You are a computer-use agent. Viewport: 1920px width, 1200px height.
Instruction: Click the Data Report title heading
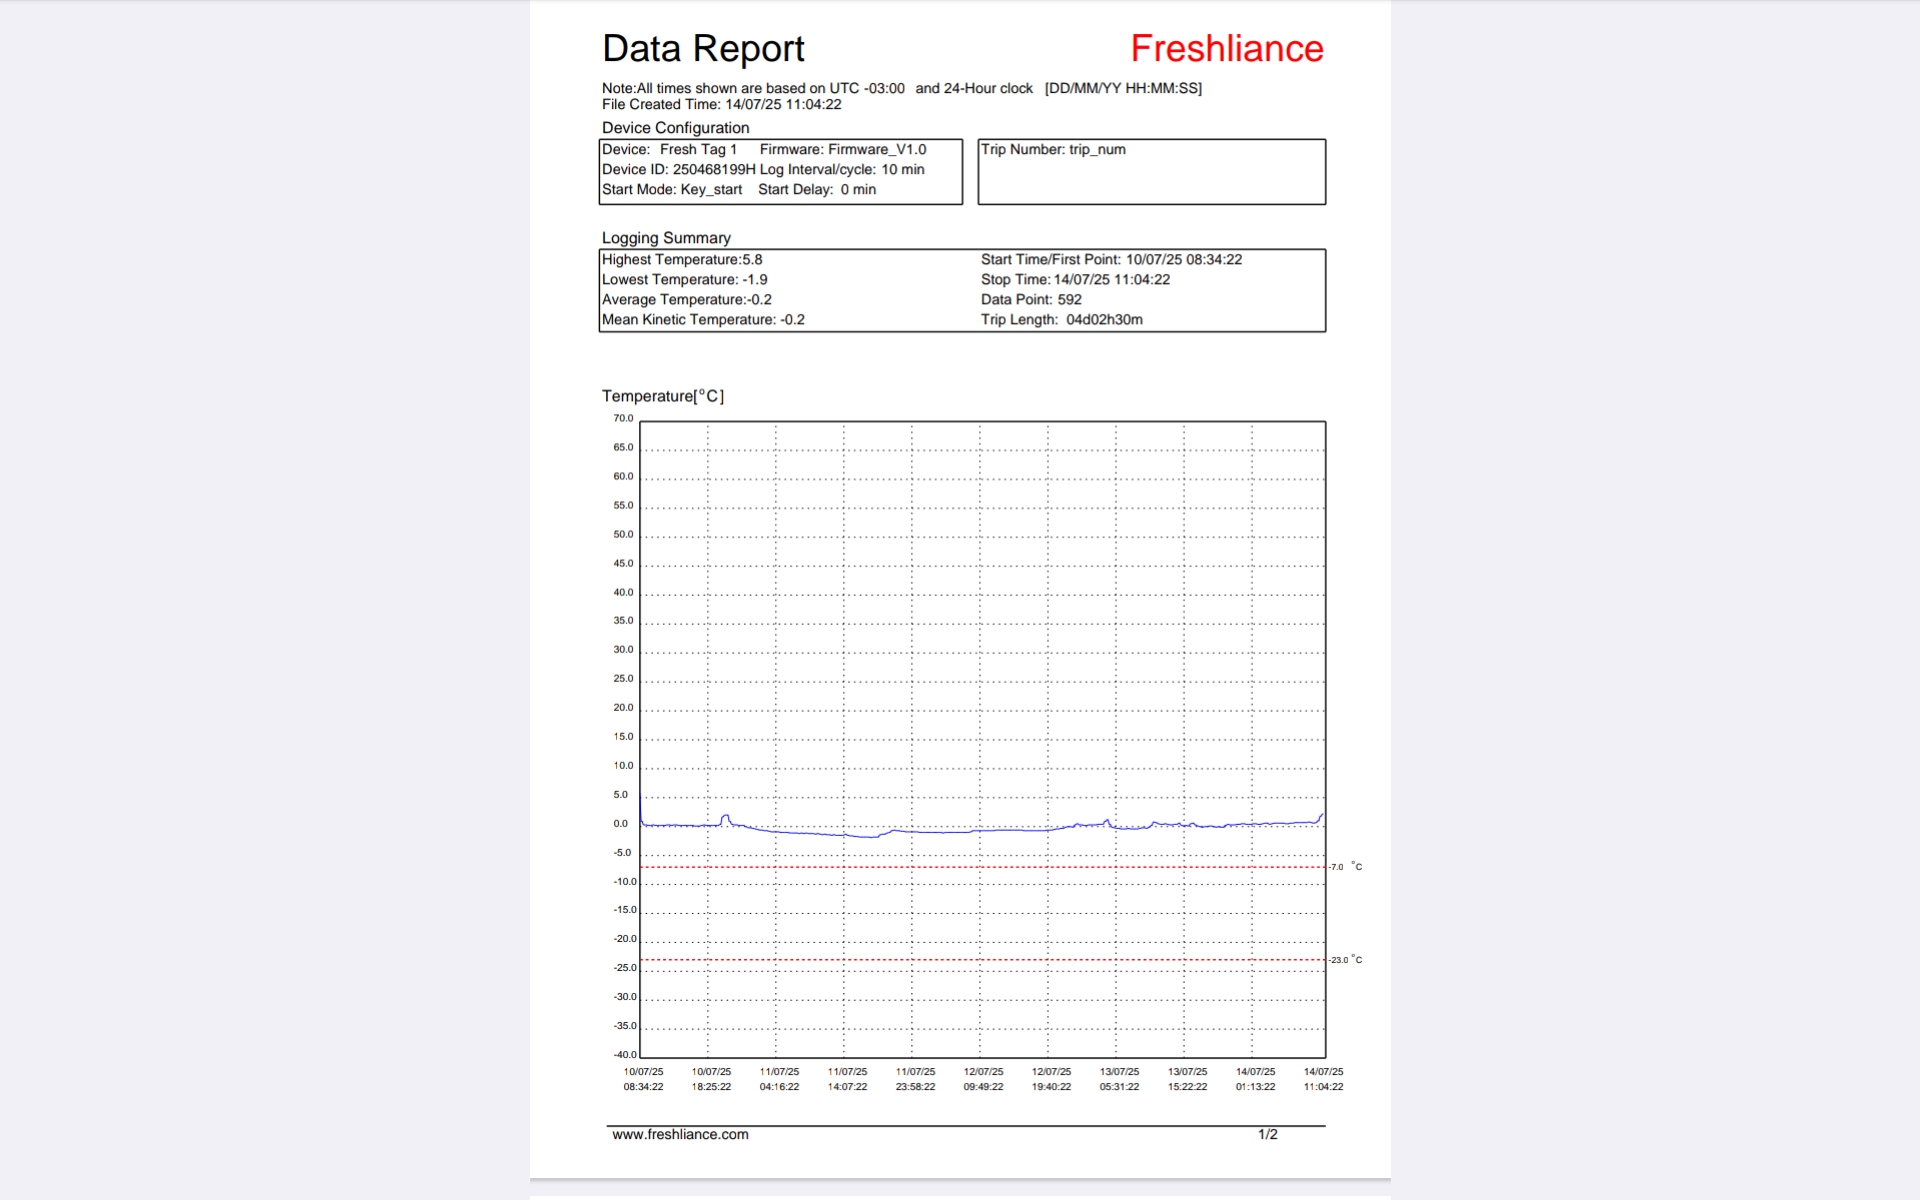point(703,48)
